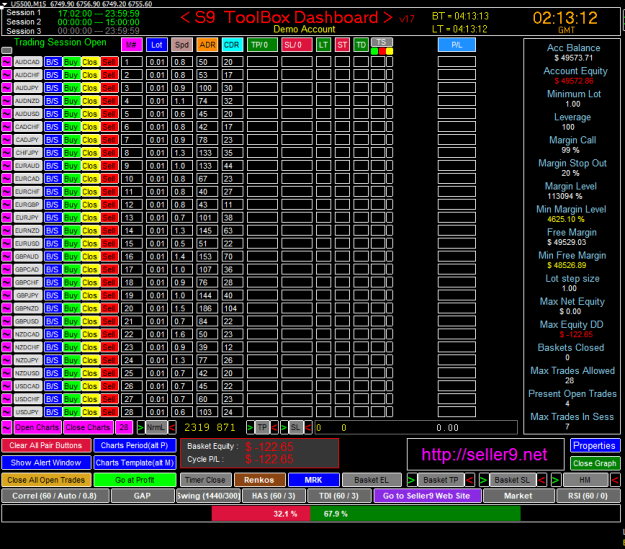Click the green arrow left of Basket SL
This screenshot has height=549, width=625.
(483, 480)
